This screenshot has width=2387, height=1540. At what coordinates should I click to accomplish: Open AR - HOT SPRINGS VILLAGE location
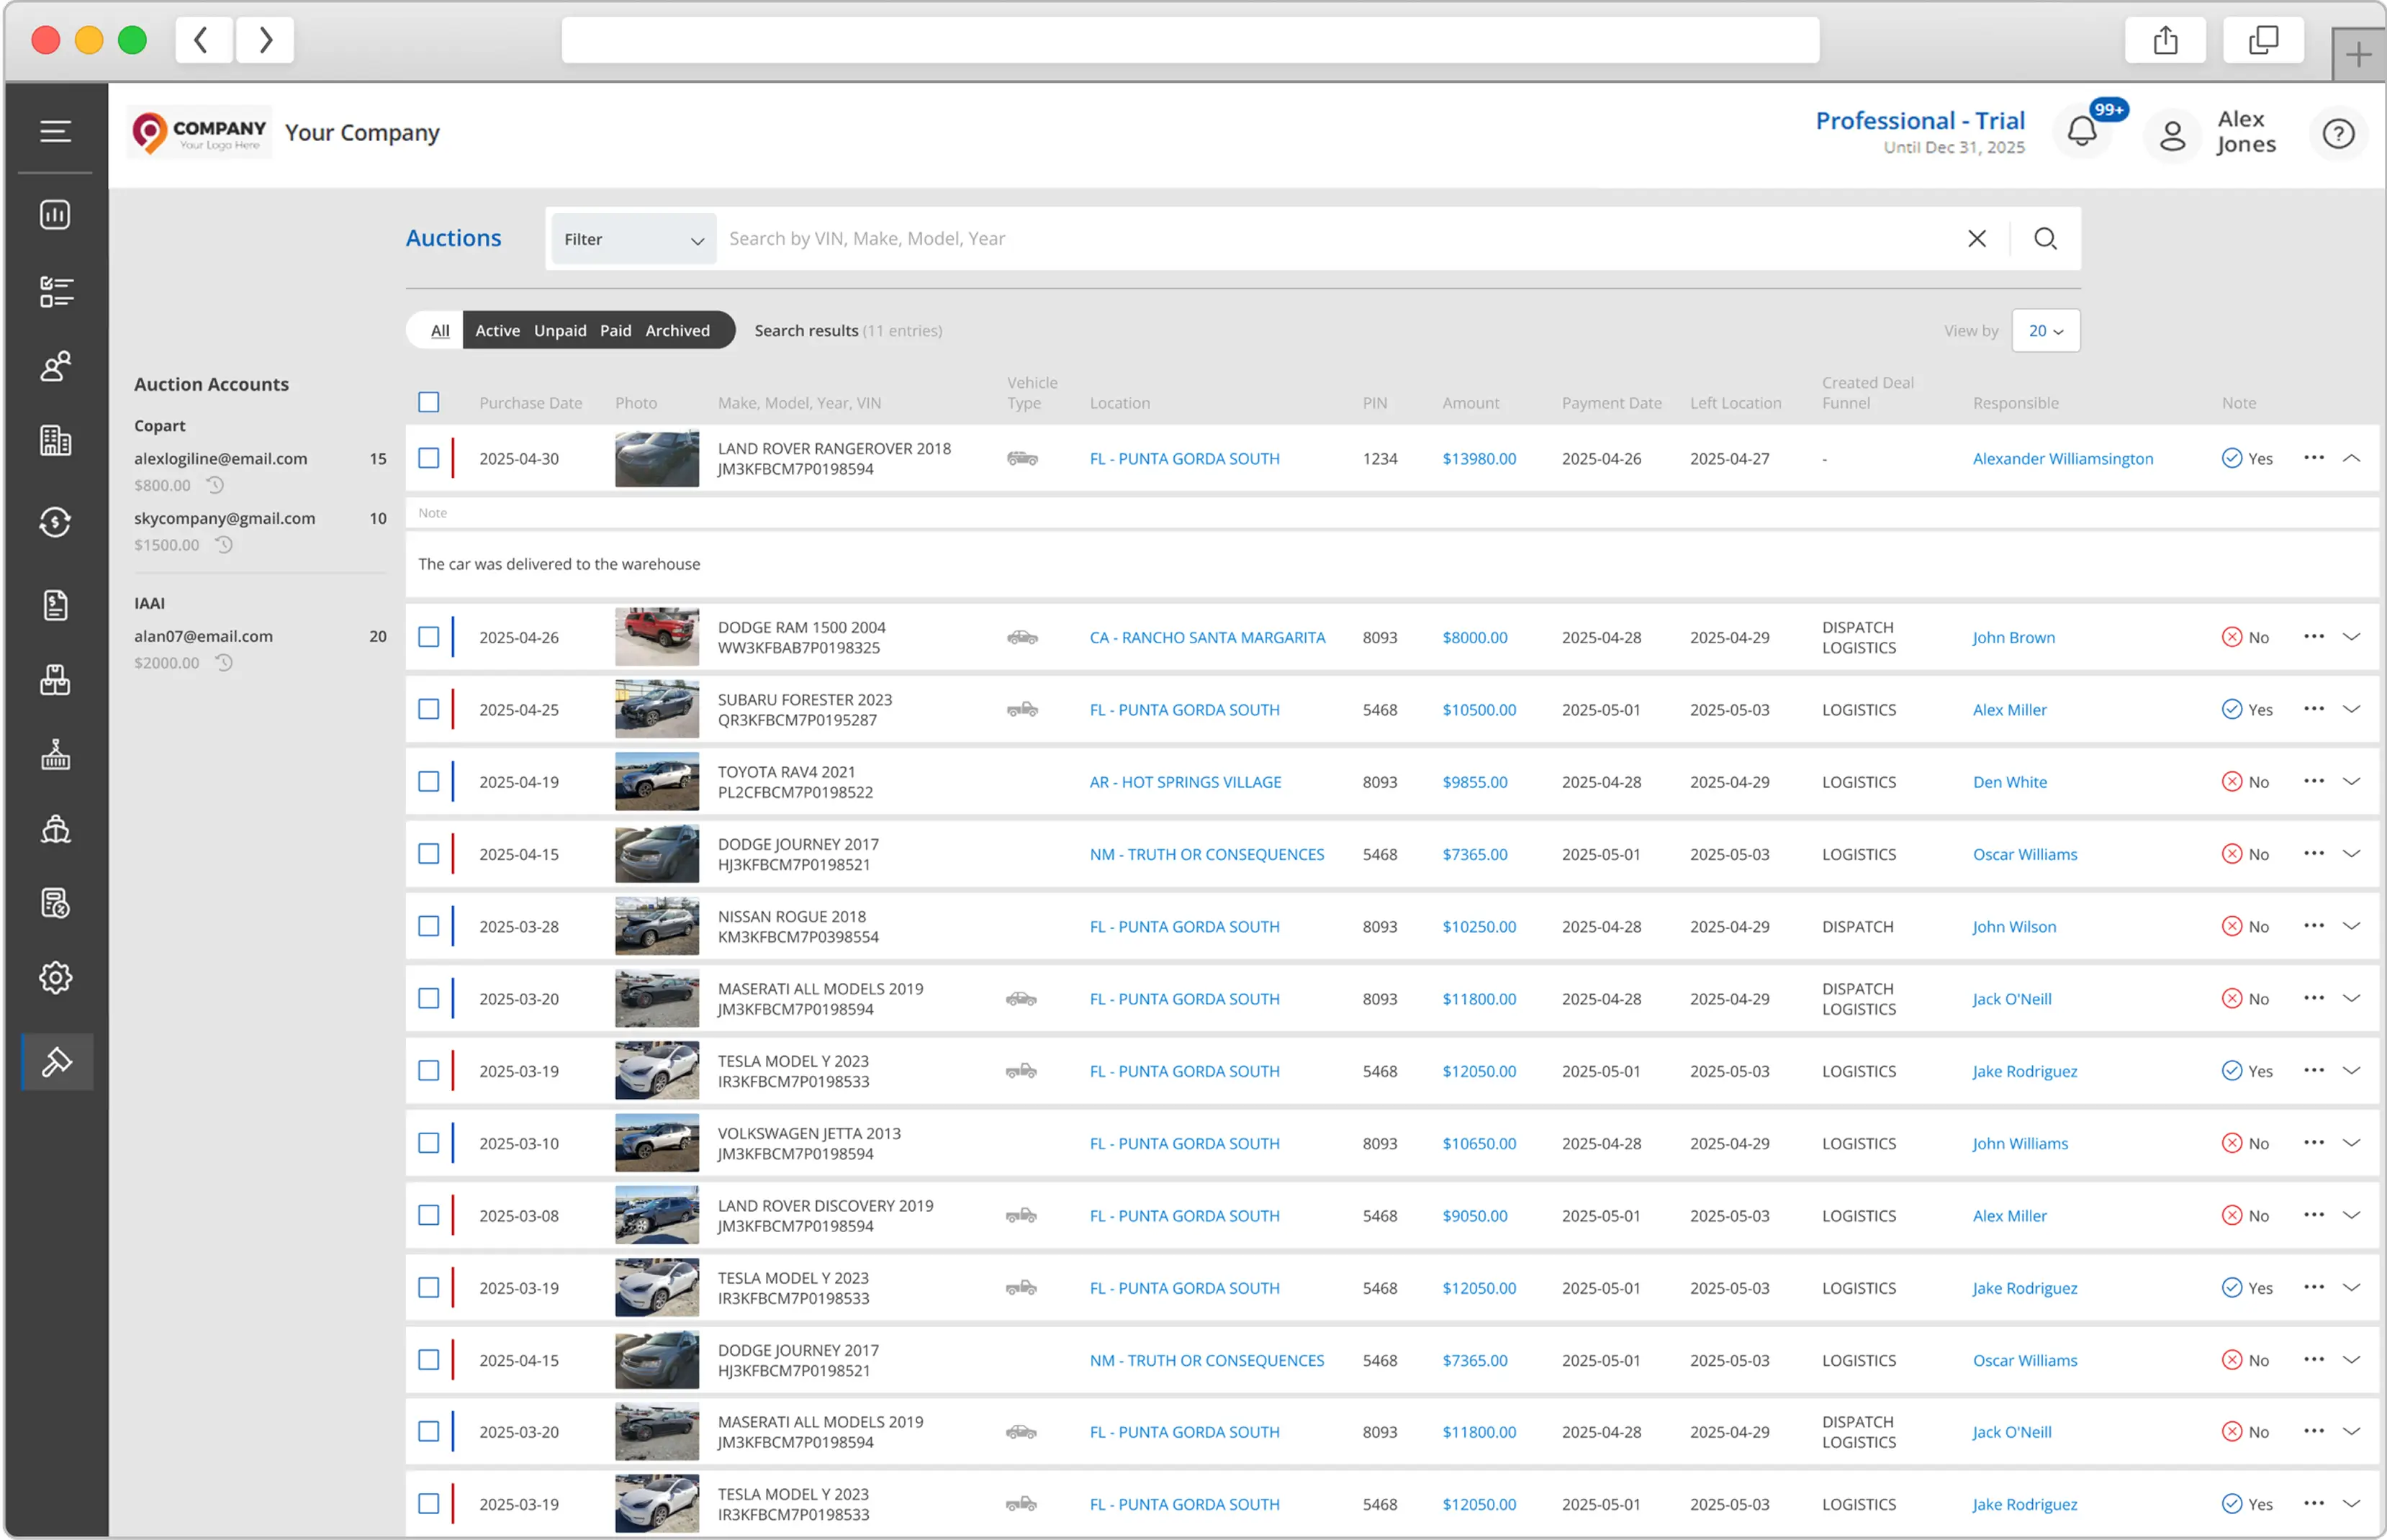coord(1185,782)
